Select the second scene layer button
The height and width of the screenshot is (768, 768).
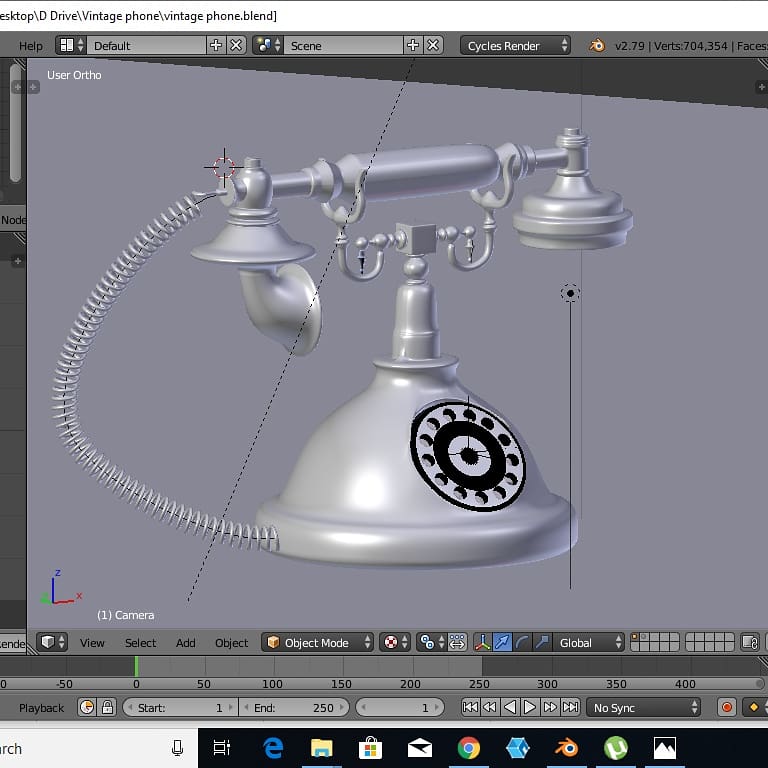coord(645,637)
